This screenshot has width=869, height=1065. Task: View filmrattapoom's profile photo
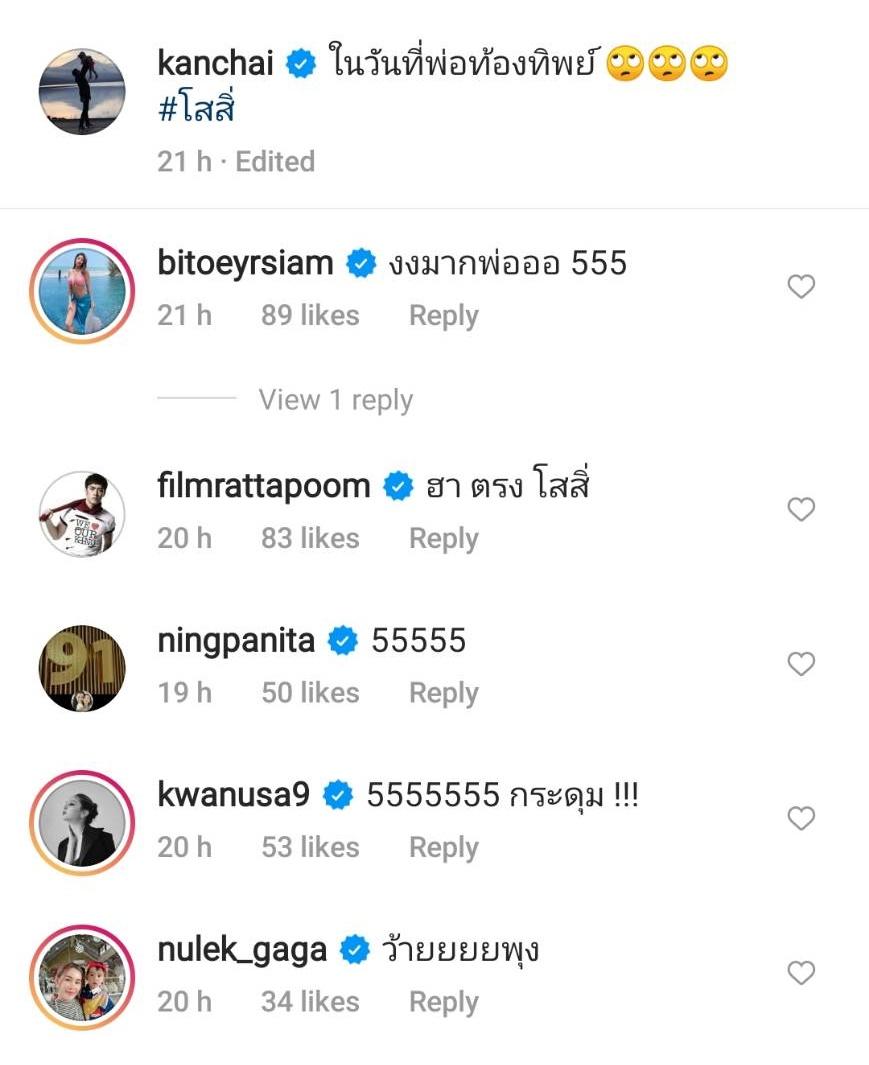82,513
